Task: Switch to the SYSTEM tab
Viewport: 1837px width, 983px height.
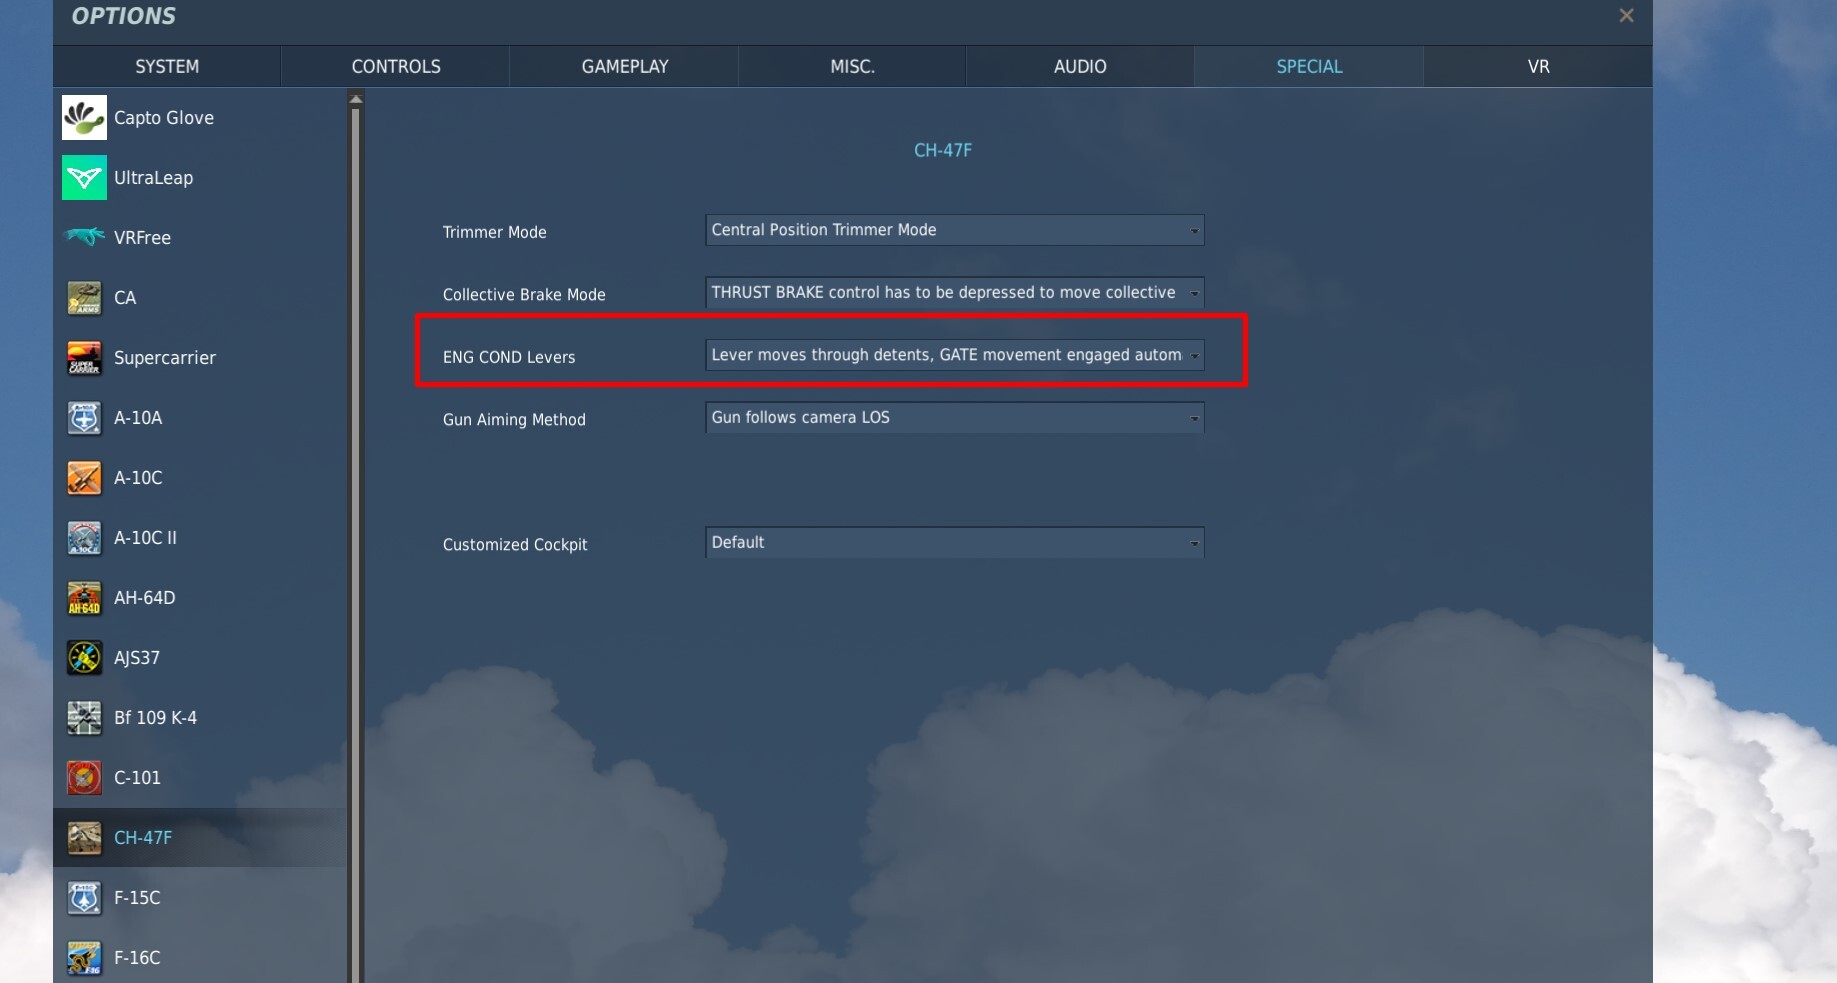Action: pos(167,66)
